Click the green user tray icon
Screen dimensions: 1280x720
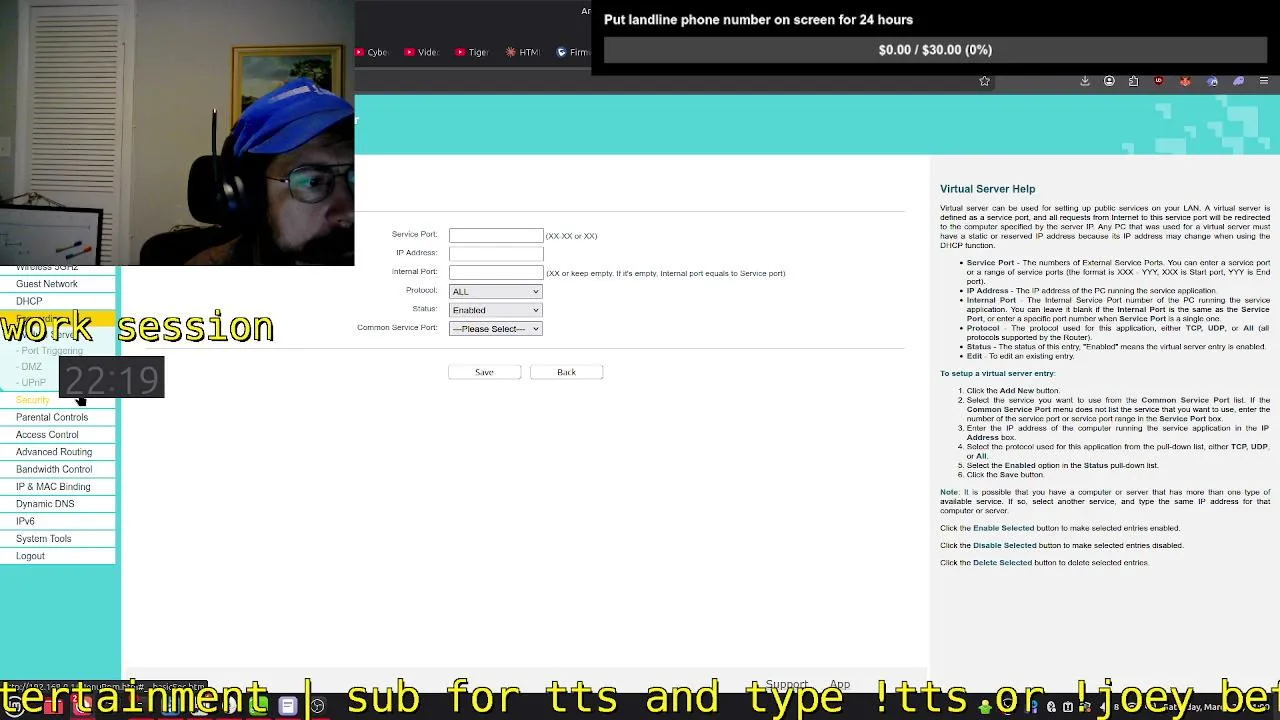[984, 707]
